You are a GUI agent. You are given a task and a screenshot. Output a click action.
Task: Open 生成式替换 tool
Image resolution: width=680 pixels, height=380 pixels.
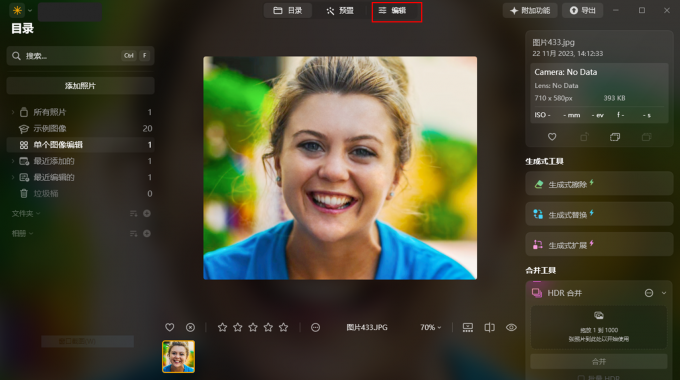tap(599, 214)
